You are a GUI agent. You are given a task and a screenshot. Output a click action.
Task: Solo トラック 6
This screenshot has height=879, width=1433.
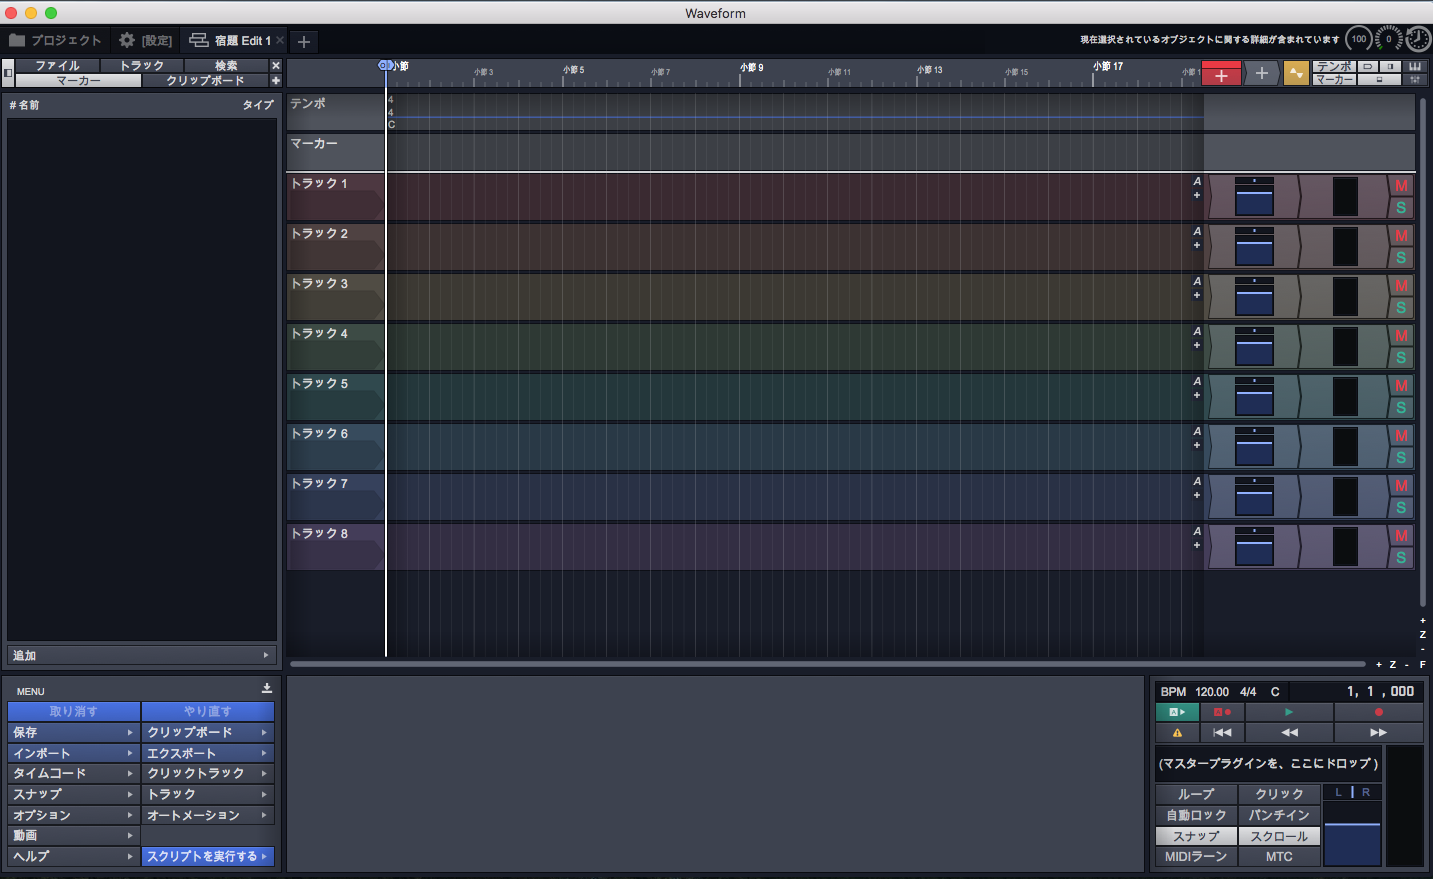point(1401,458)
